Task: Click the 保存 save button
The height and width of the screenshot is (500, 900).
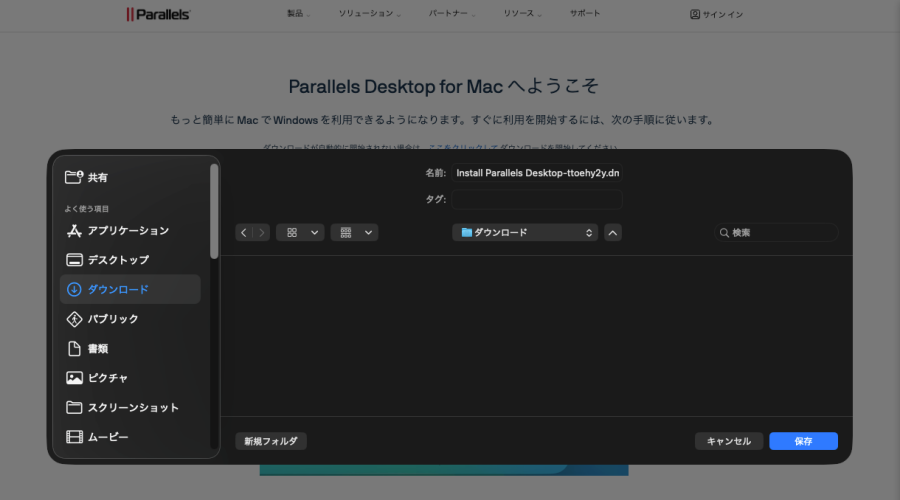Action: pos(804,441)
